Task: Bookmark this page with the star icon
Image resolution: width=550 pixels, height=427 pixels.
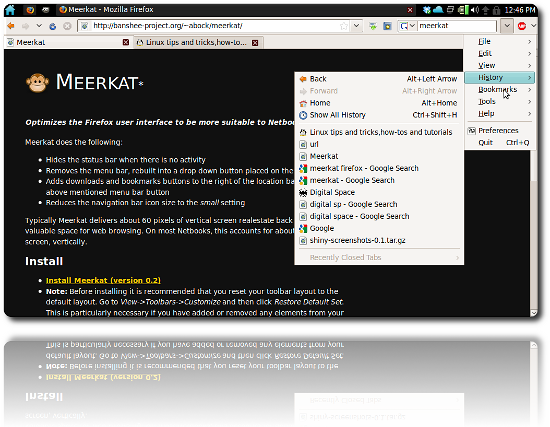Action: click(x=344, y=26)
